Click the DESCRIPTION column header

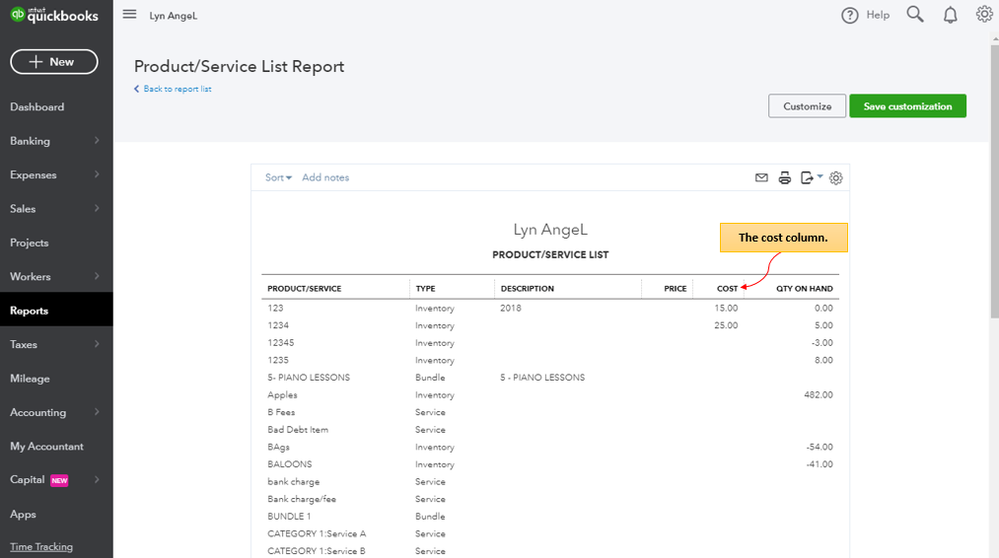click(x=528, y=289)
